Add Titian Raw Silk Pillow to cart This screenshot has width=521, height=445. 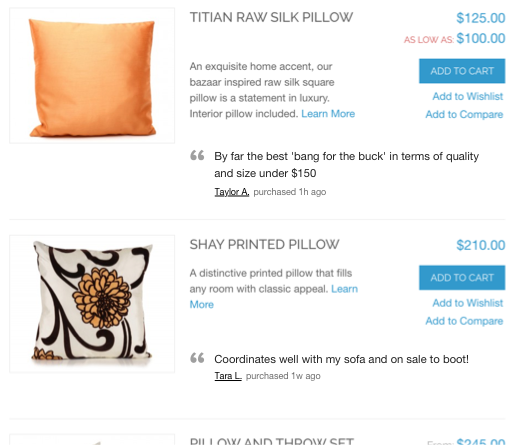(x=462, y=71)
